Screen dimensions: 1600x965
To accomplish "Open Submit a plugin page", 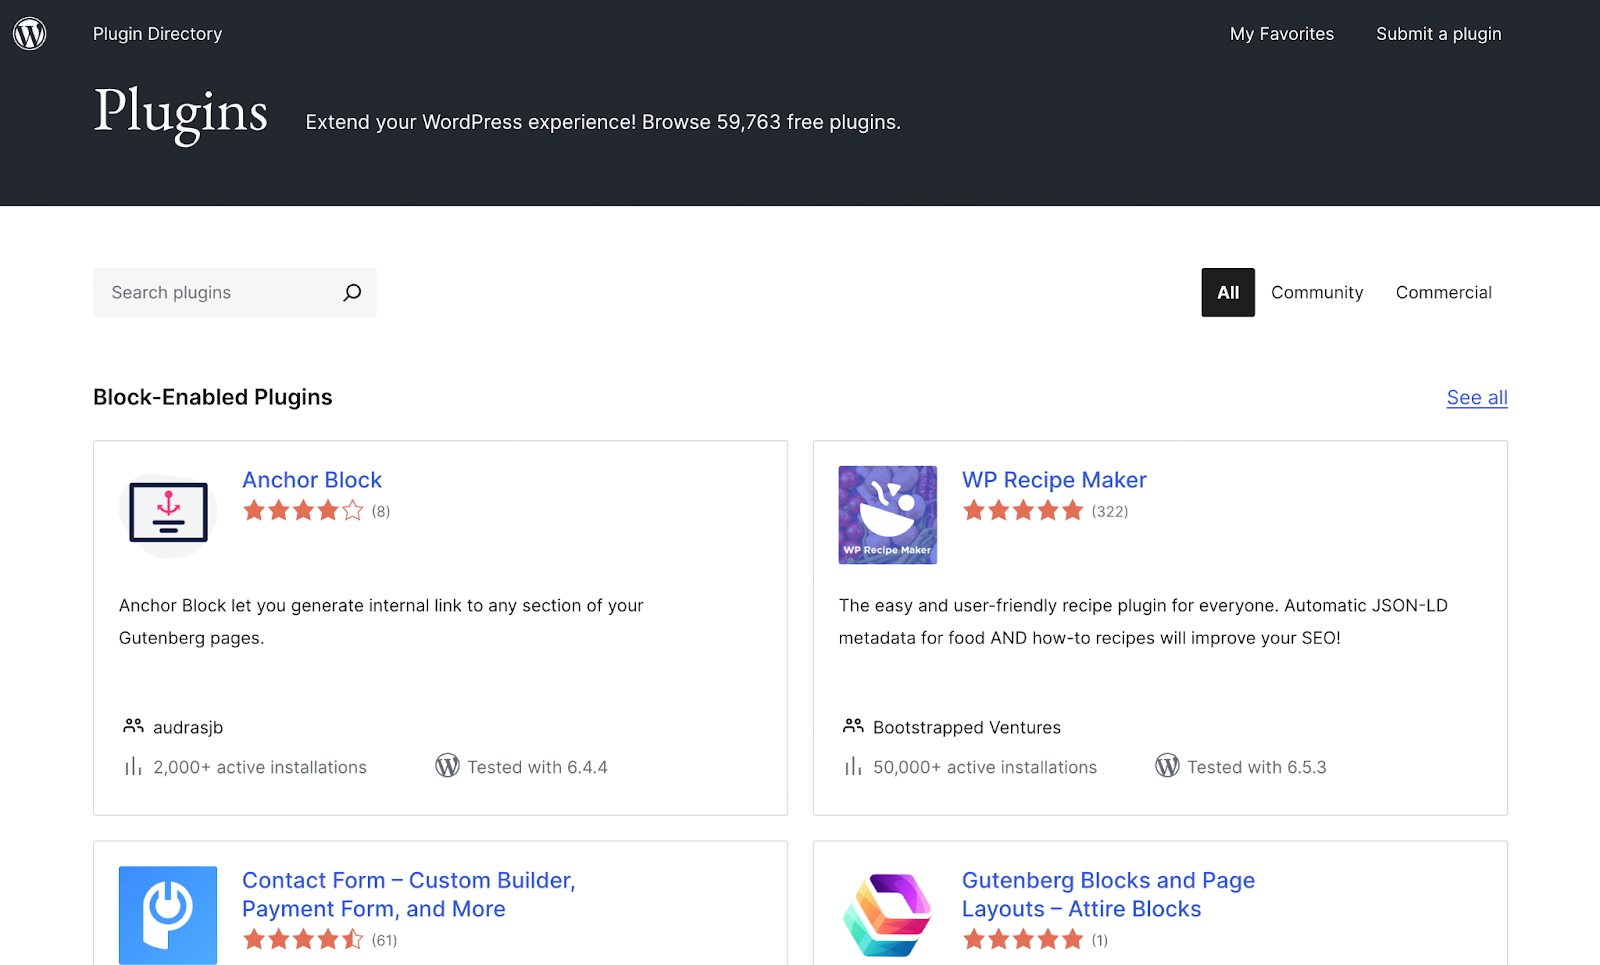I will (x=1438, y=34).
